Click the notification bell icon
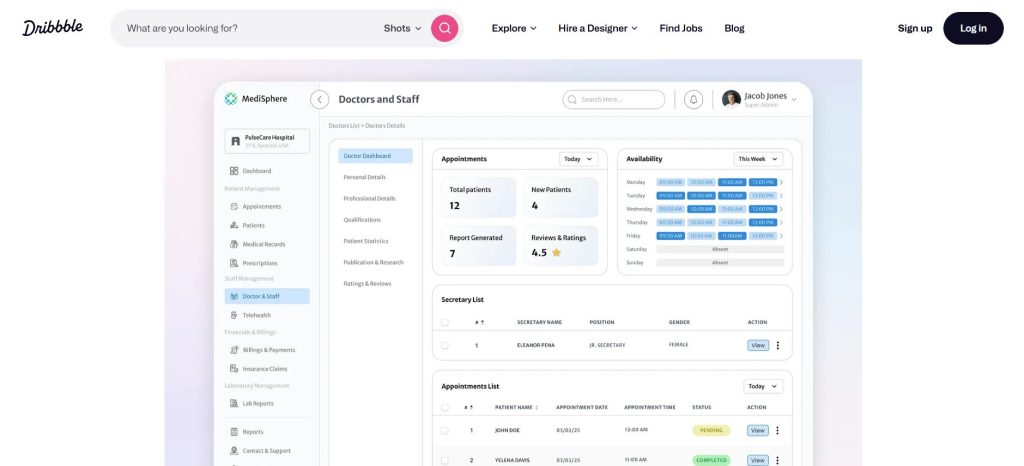 693,99
